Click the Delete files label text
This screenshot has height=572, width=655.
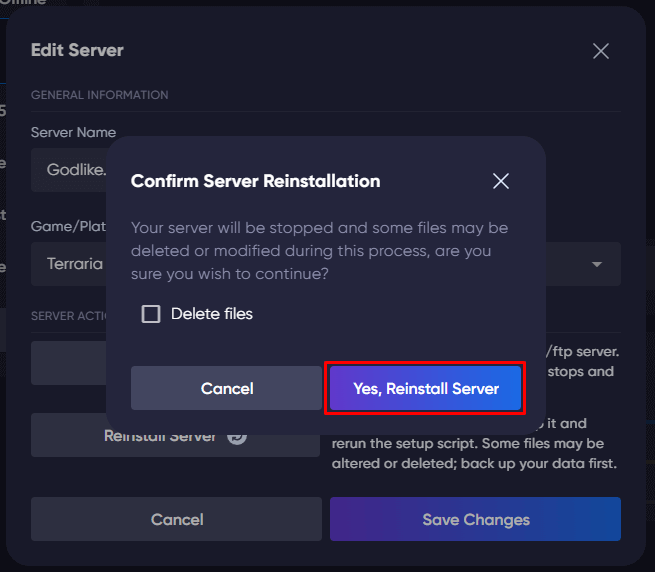(211, 314)
